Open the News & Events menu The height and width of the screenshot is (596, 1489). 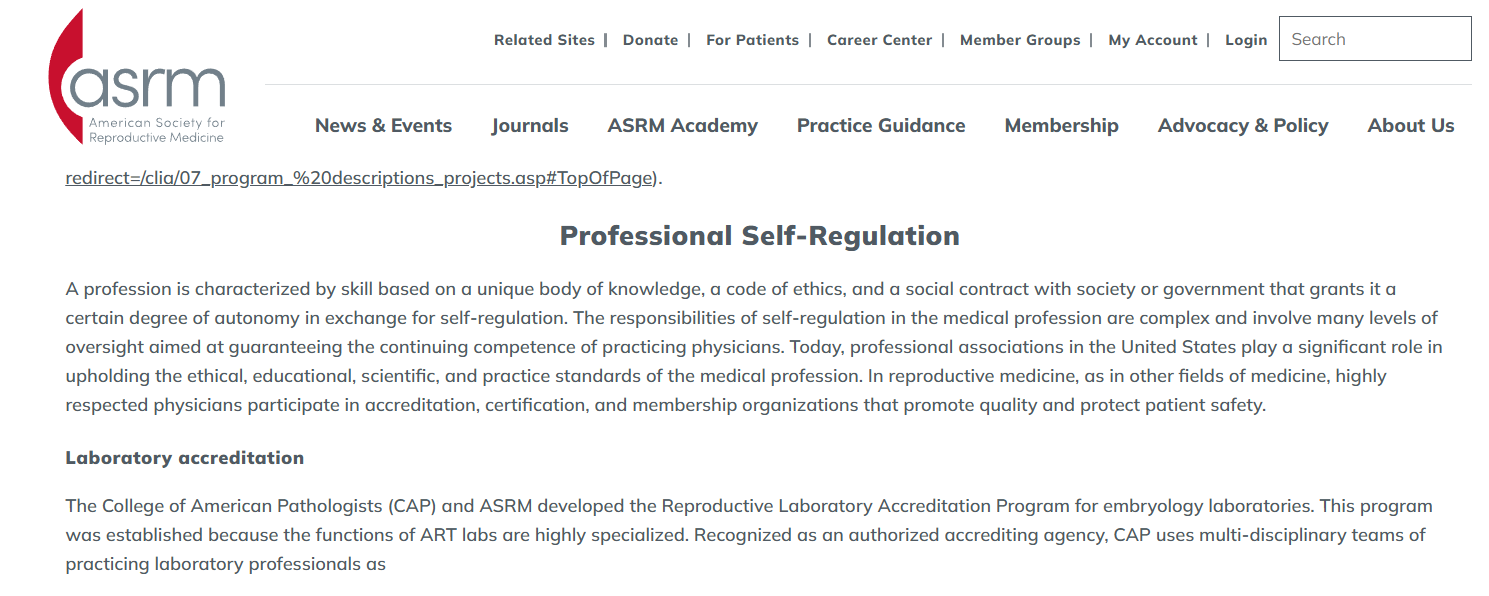[383, 126]
